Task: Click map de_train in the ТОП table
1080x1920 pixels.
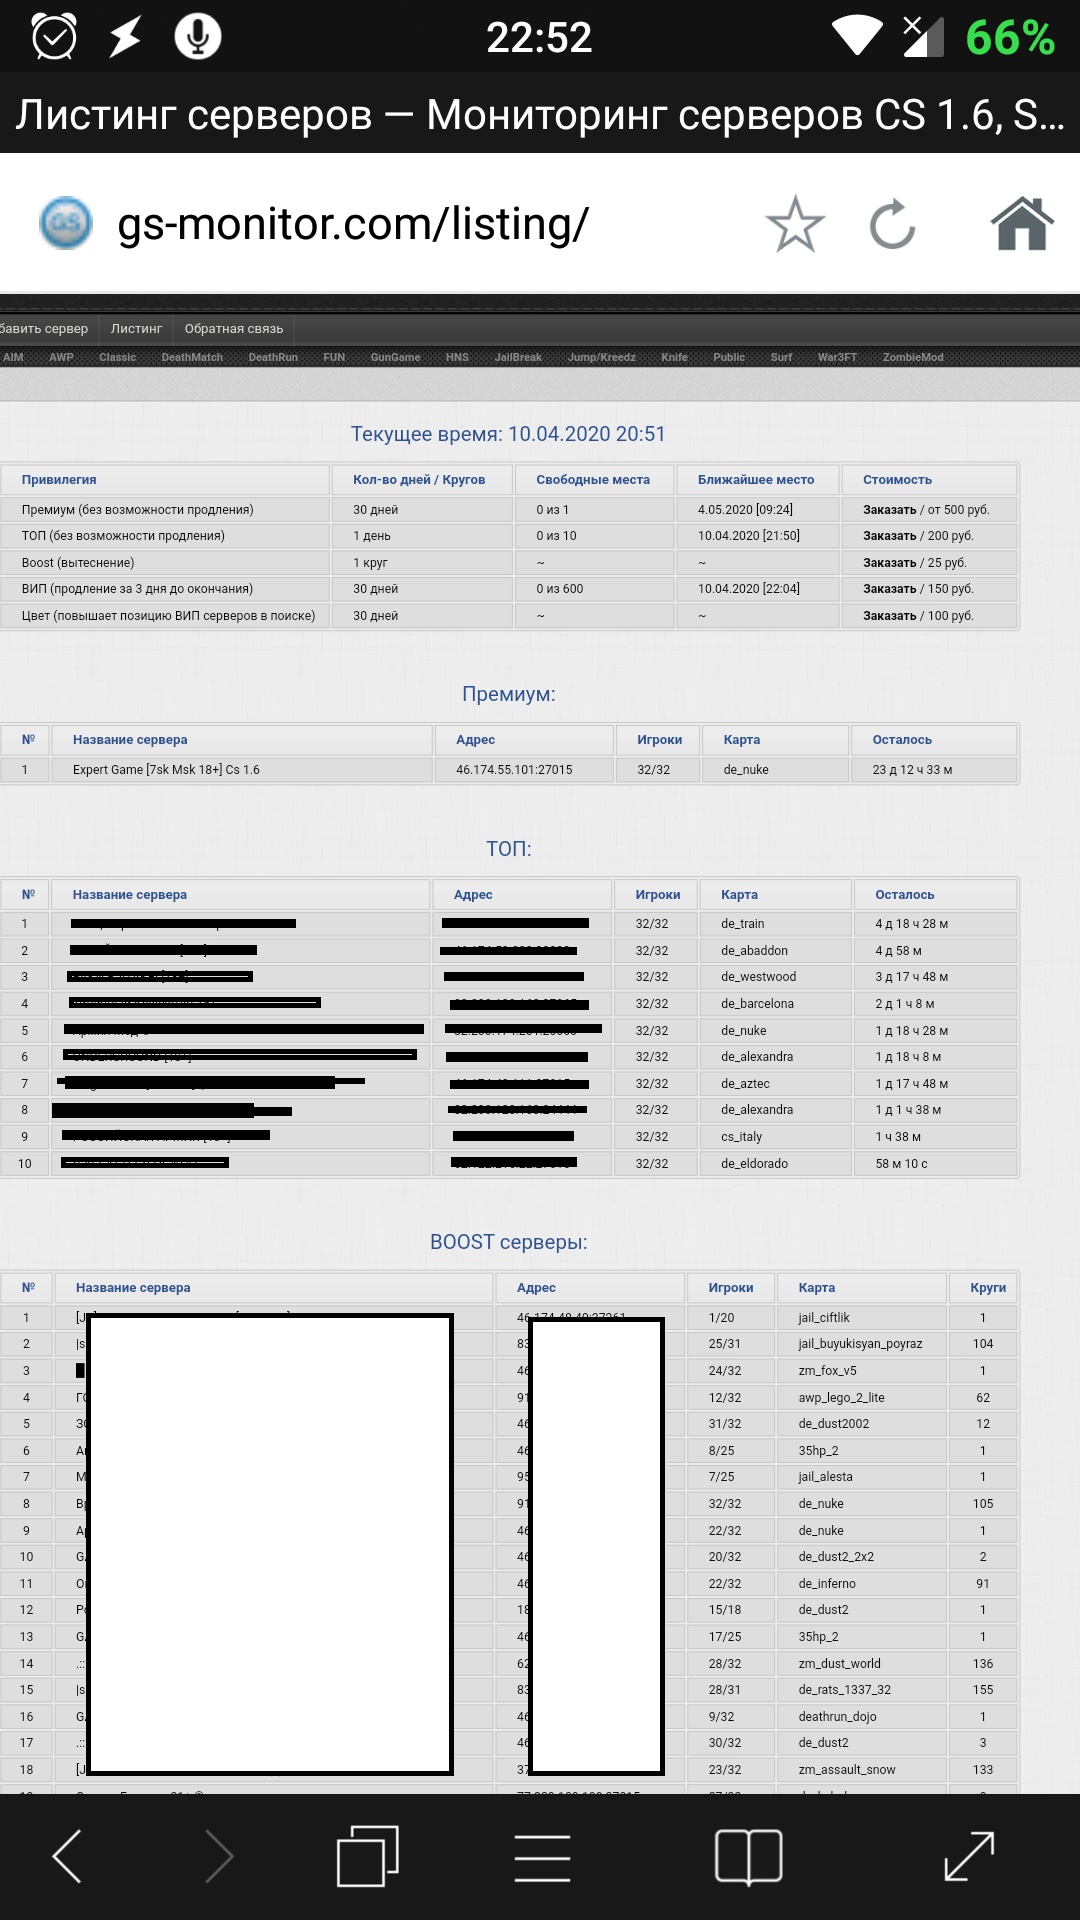Action: pos(742,924)
